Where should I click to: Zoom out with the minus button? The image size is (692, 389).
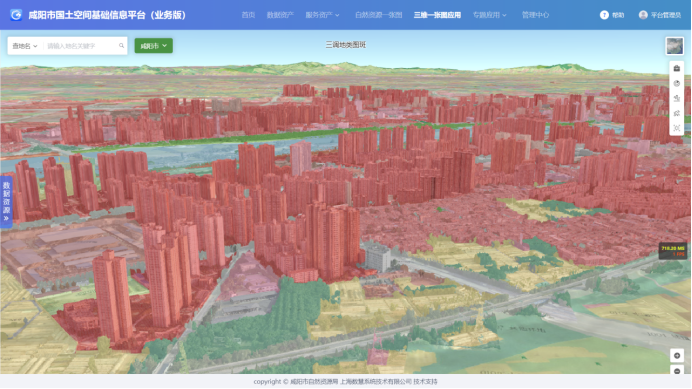tap(677, 370)
